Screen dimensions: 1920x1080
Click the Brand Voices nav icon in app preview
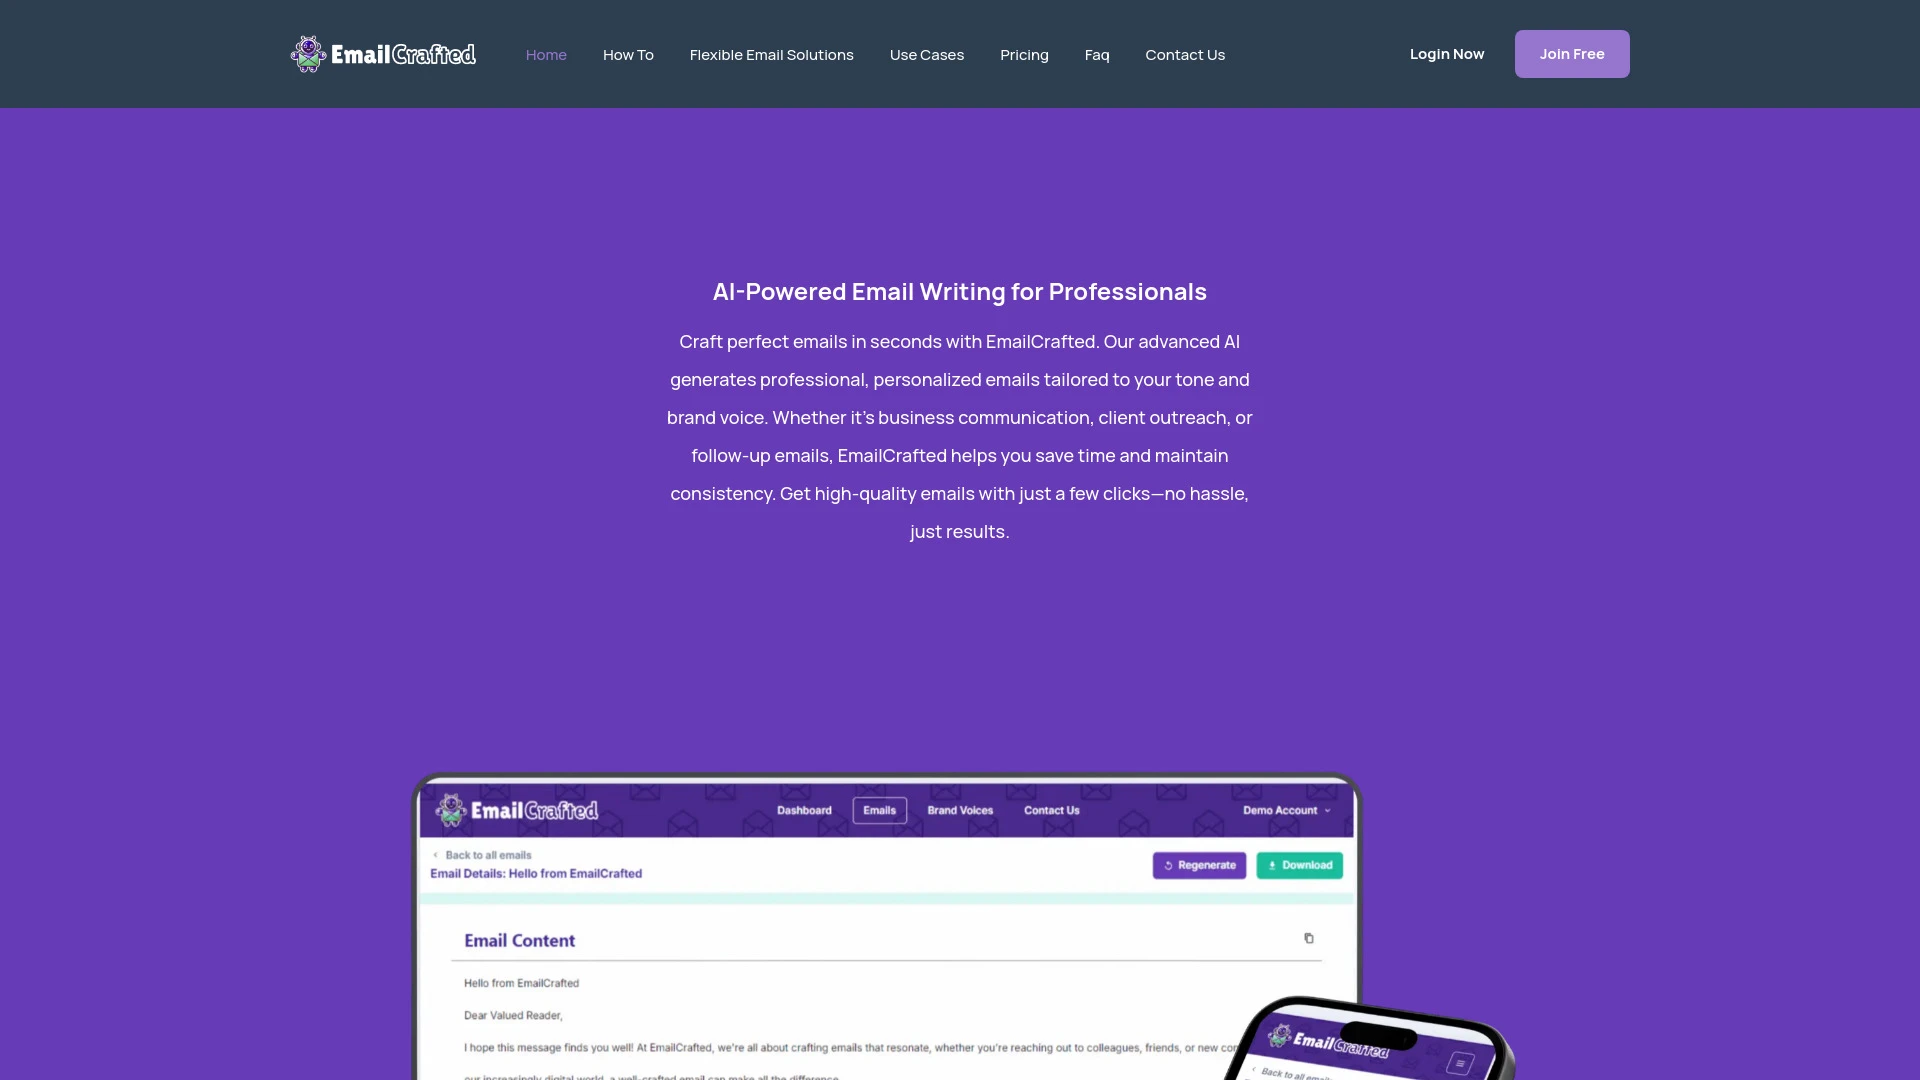(x=961, y=810)
